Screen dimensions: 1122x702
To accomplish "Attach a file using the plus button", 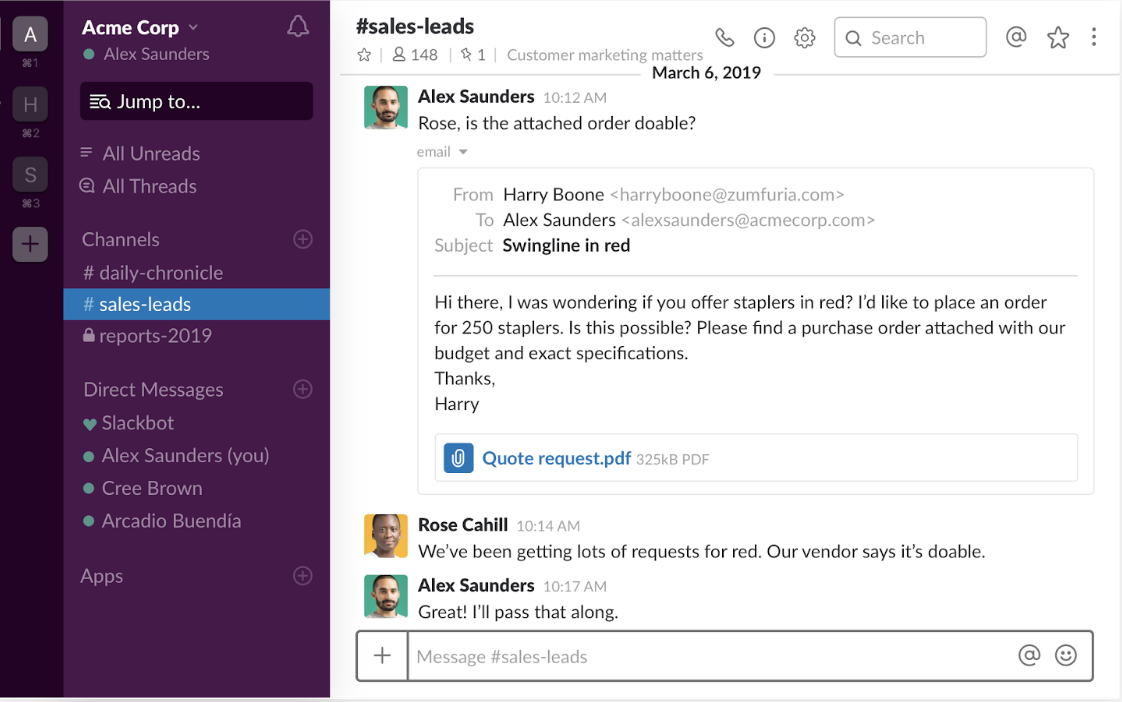I will pos(382,655).
